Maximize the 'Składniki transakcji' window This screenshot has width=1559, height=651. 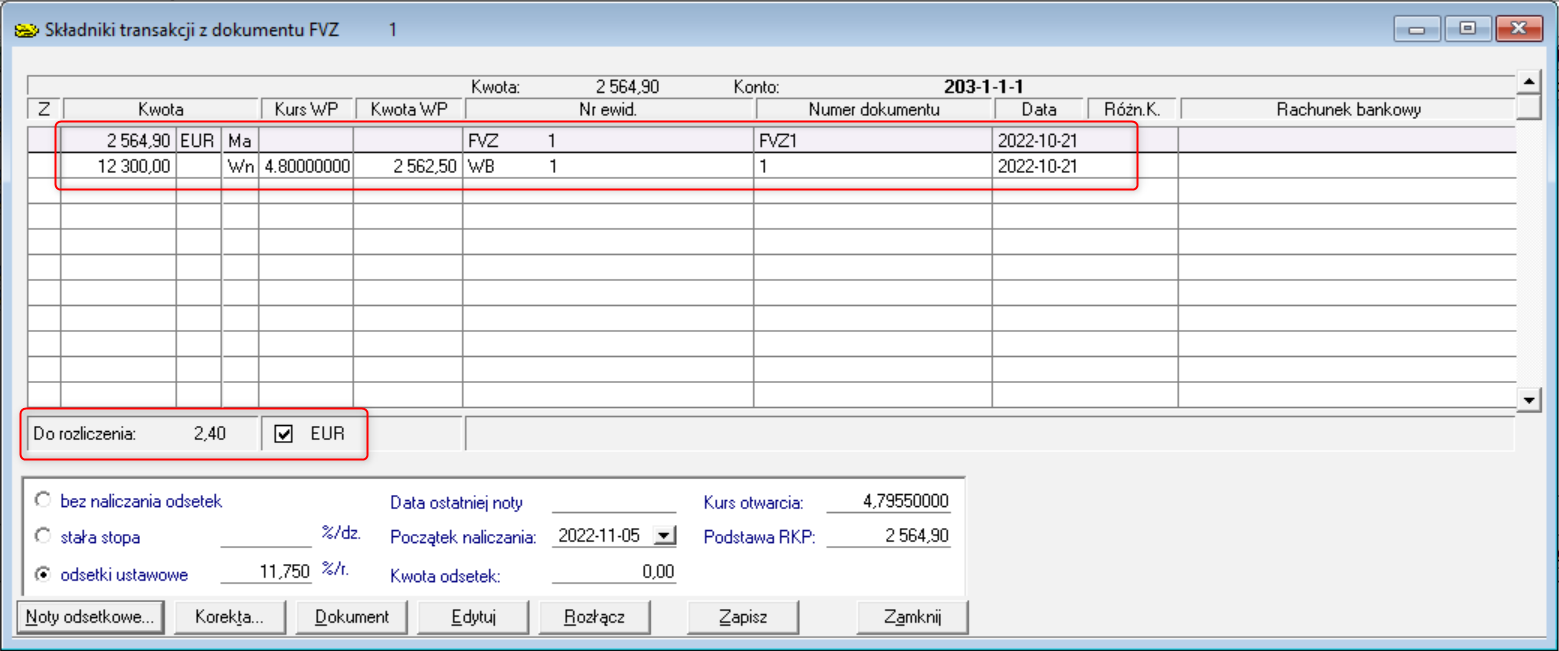(1467, 29)
